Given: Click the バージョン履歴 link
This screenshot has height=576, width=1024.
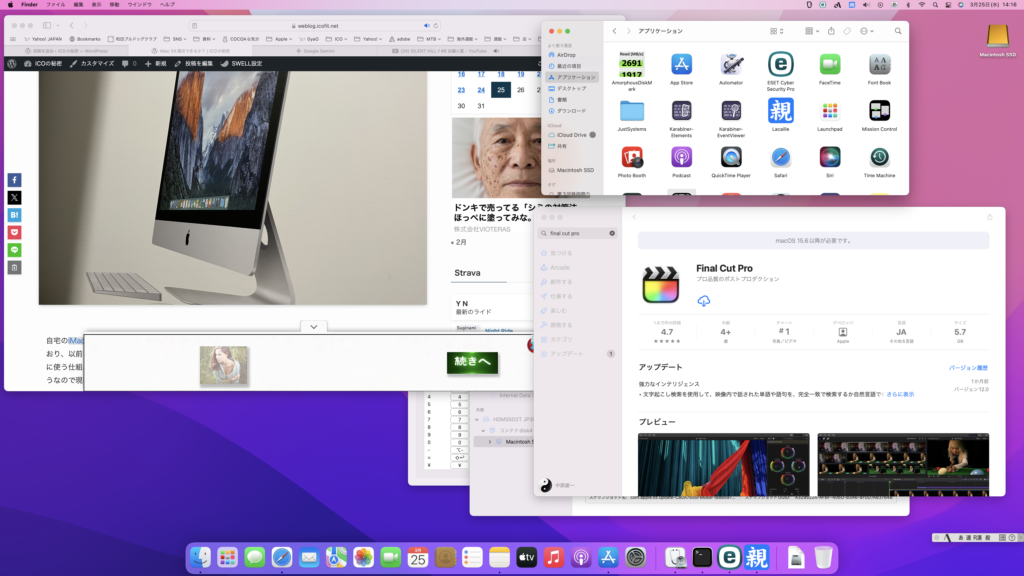Looking at the screenshot, I should pos(967,368).
